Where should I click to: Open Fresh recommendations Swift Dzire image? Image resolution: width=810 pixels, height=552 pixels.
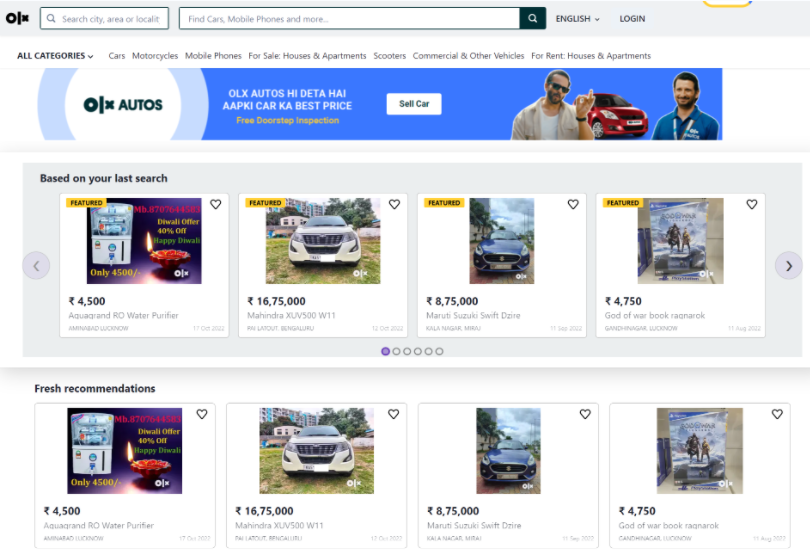pos(508,451)
